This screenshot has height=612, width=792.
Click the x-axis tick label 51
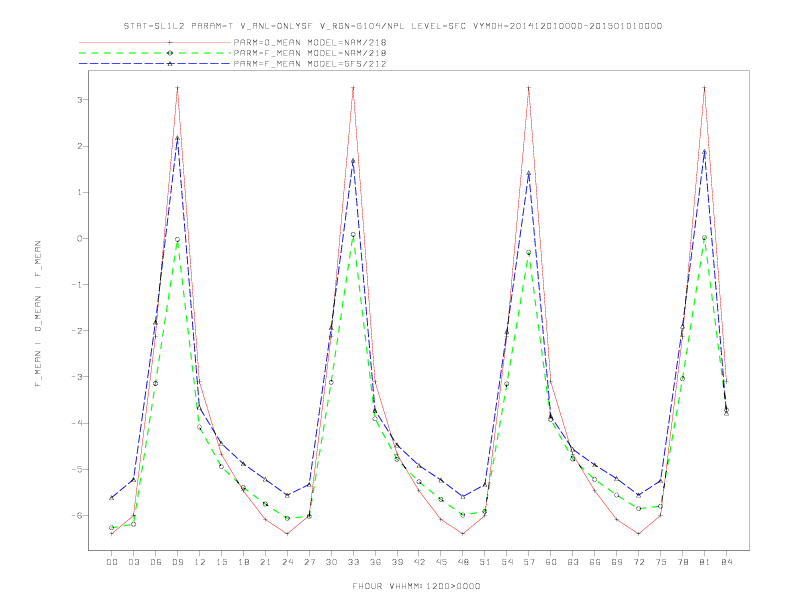pos(485,562)
